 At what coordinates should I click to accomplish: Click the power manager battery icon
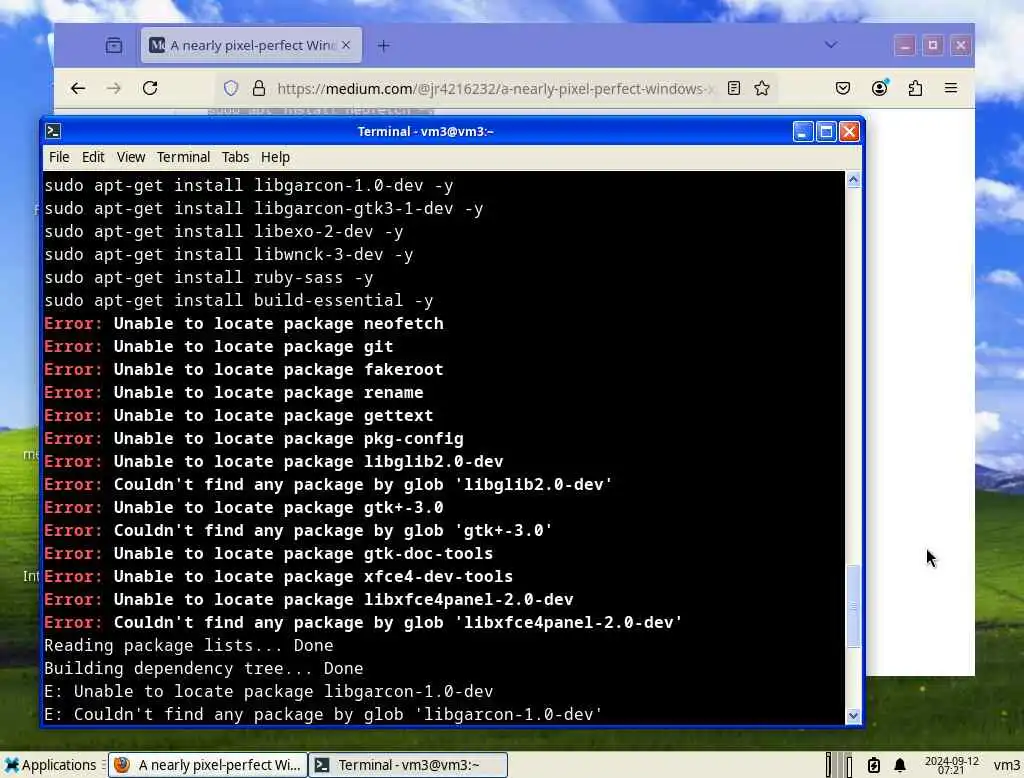(x=874, y=765)
